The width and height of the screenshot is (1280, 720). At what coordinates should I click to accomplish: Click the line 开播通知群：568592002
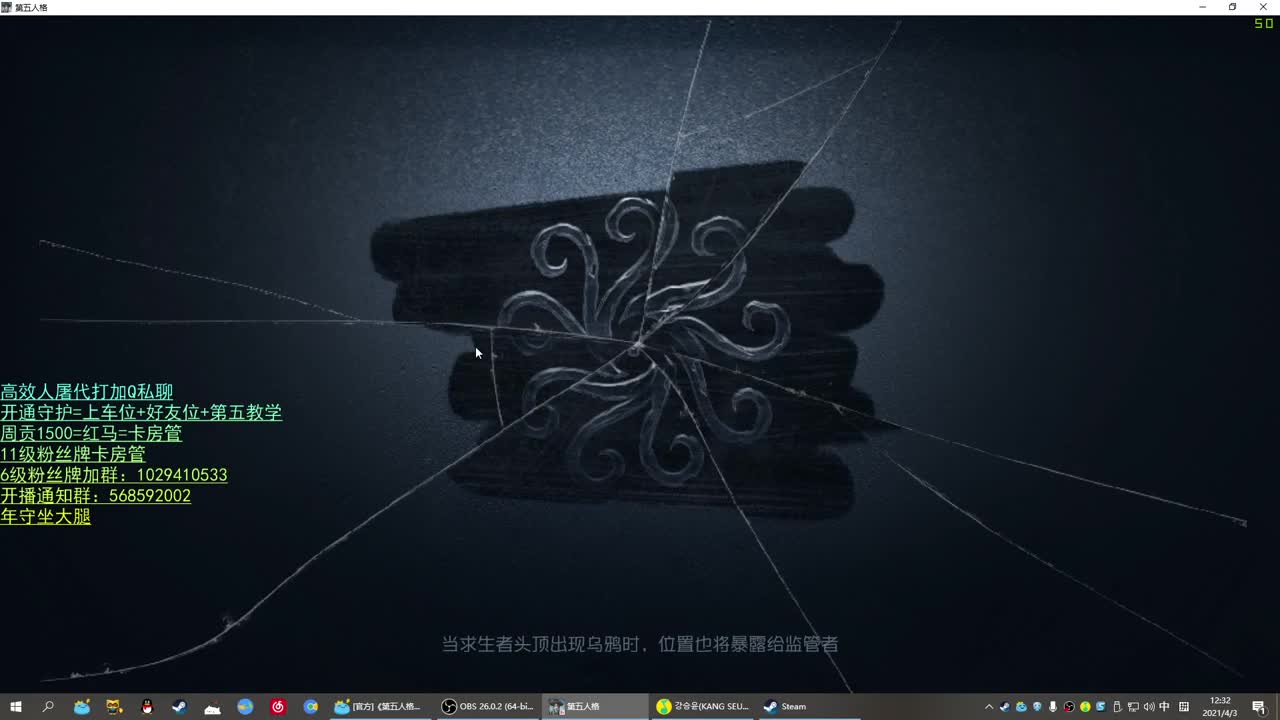pyautogui.click(x=96, y=496)
